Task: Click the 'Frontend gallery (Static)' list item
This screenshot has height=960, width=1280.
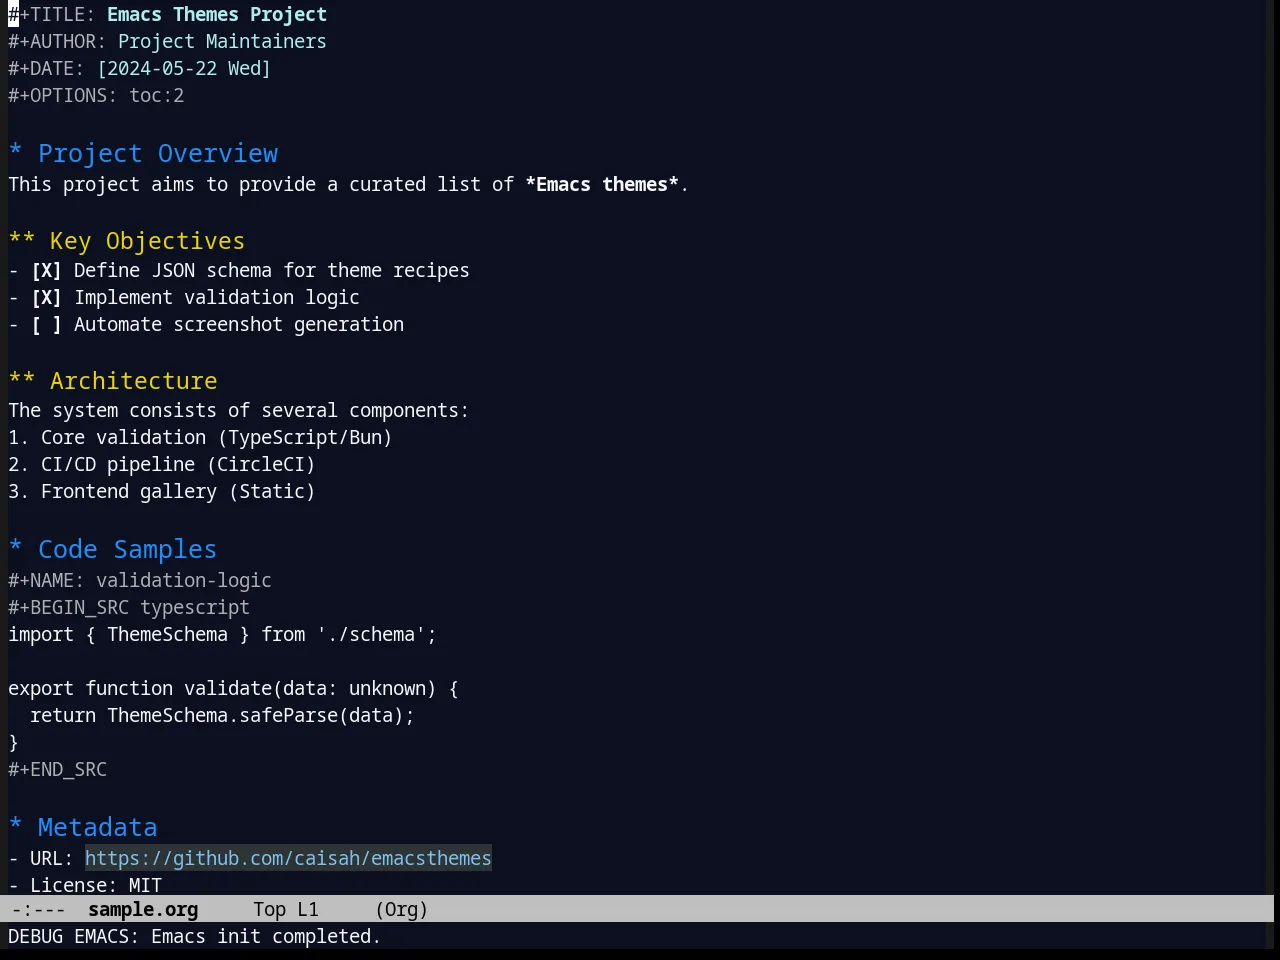Action: coord(162,492)
